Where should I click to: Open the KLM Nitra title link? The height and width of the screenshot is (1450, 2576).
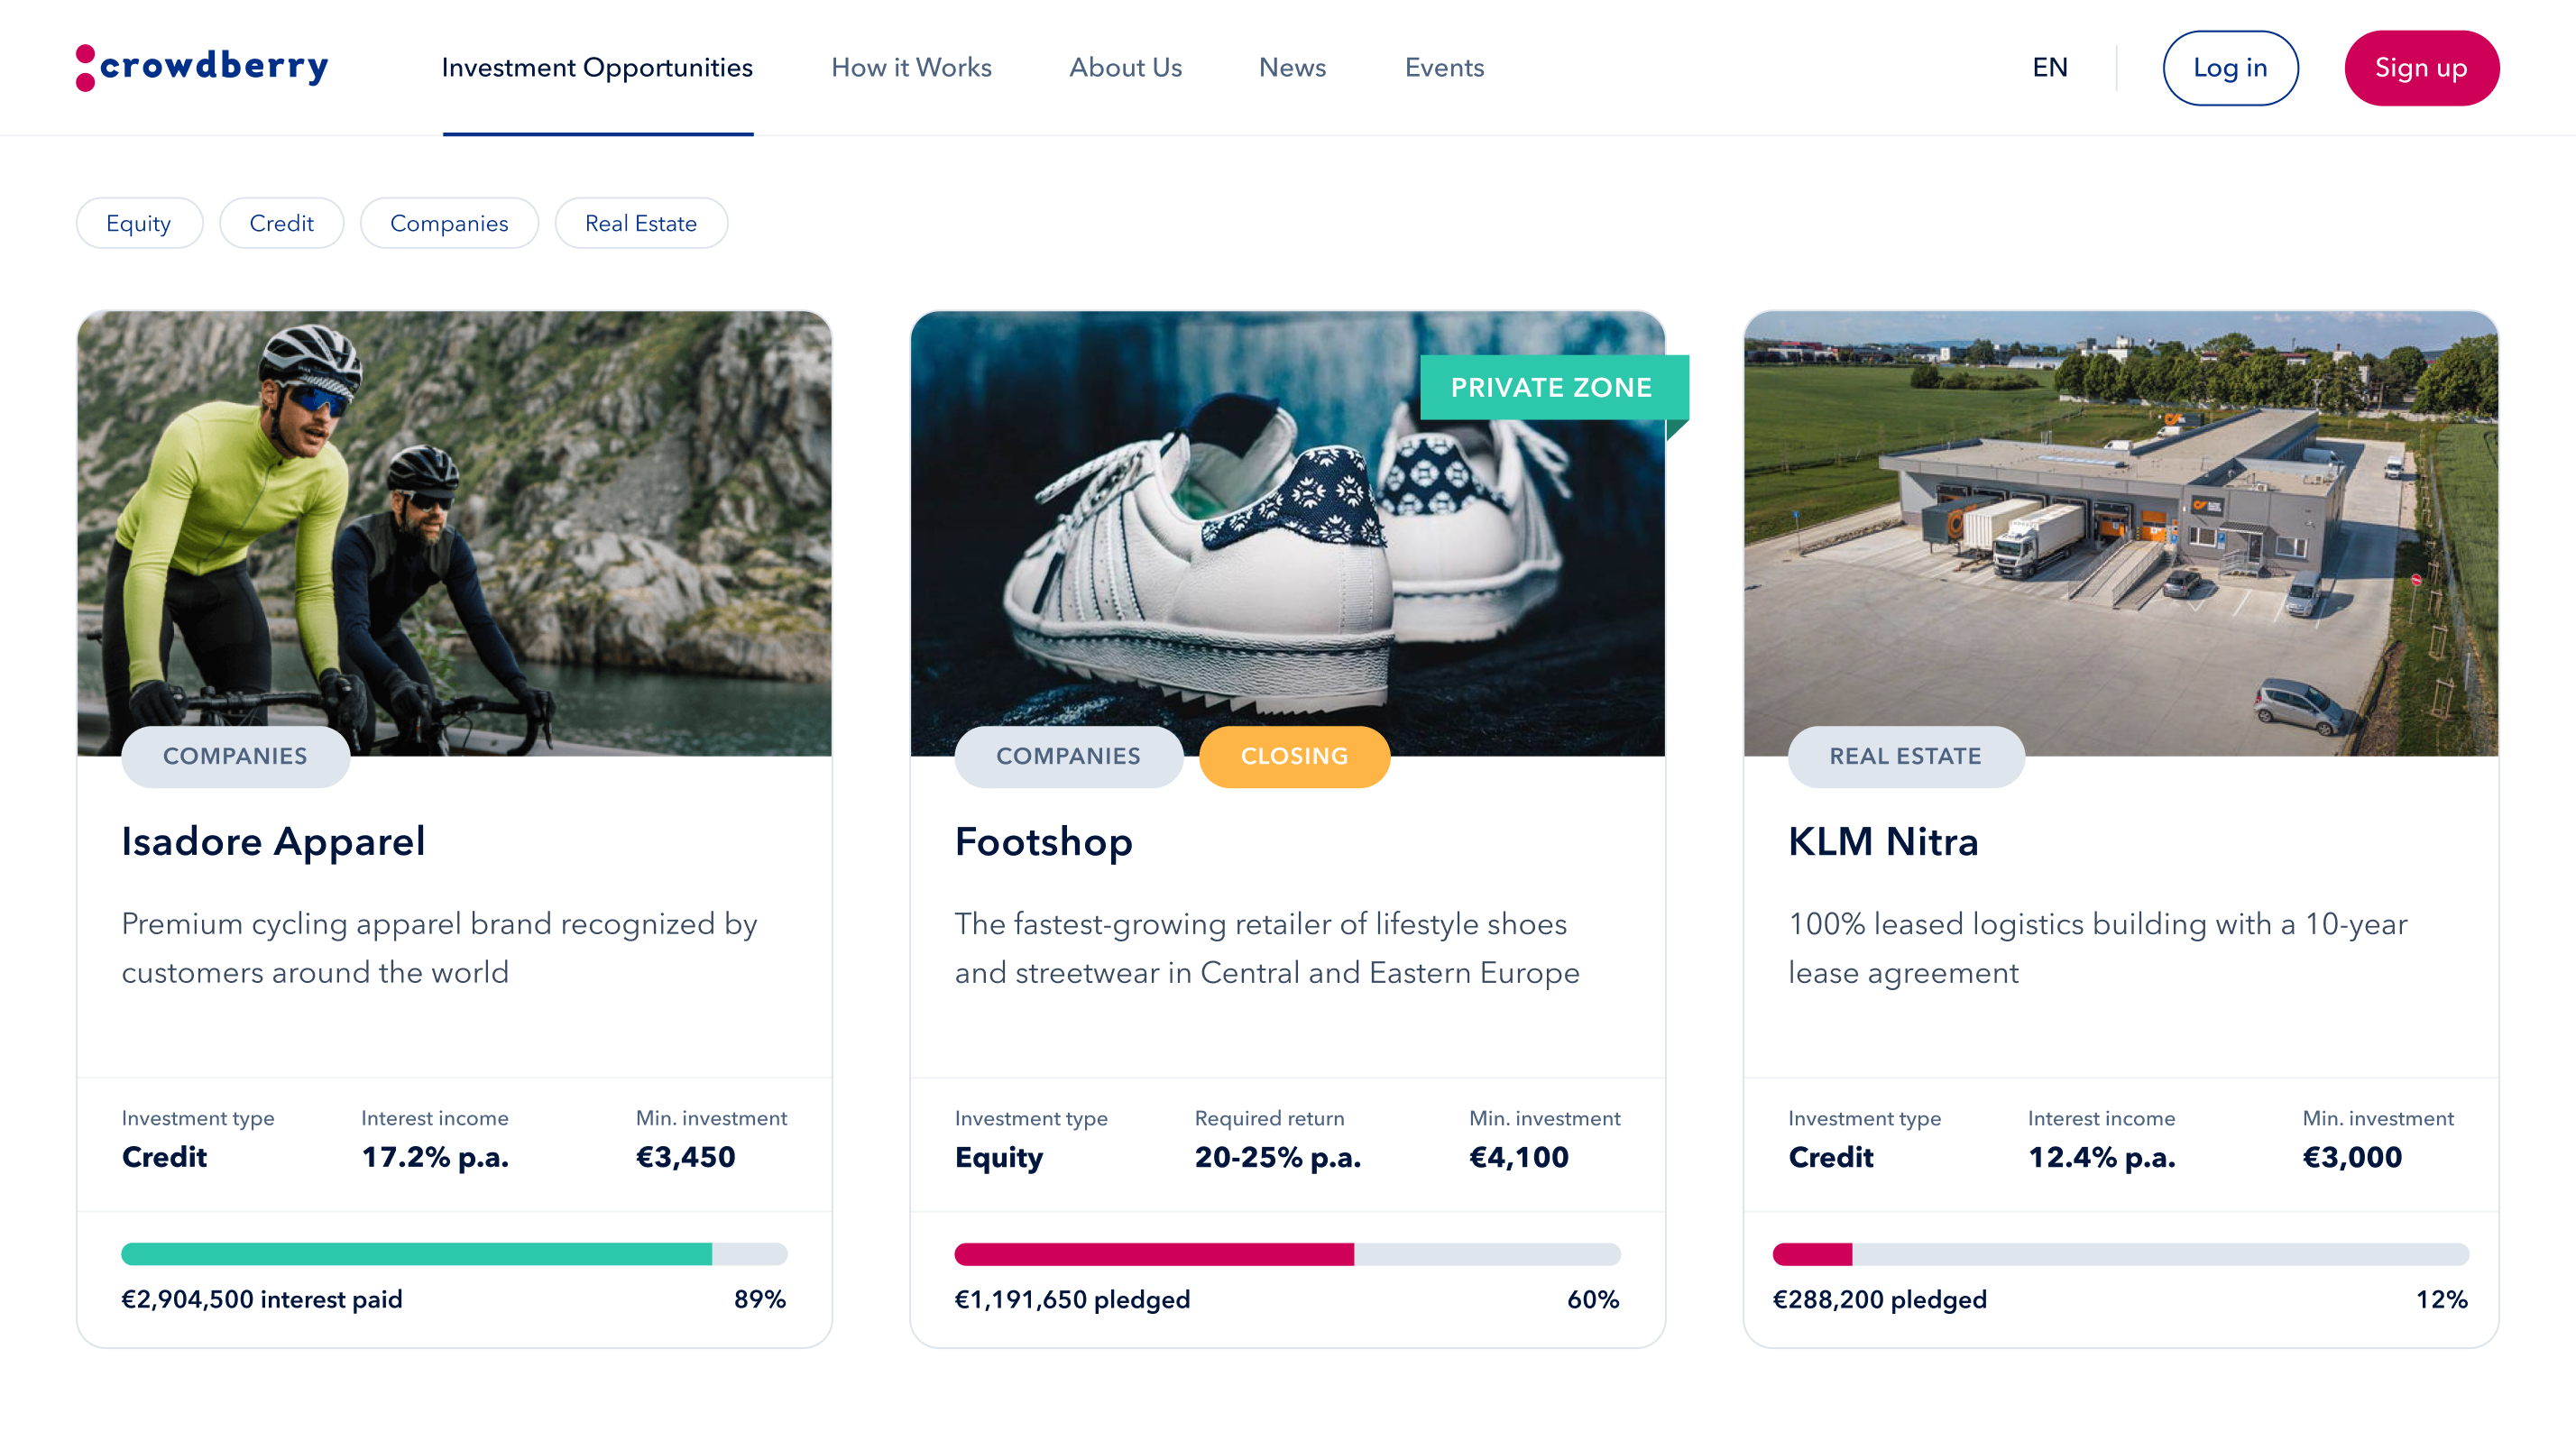[1883, 841]
